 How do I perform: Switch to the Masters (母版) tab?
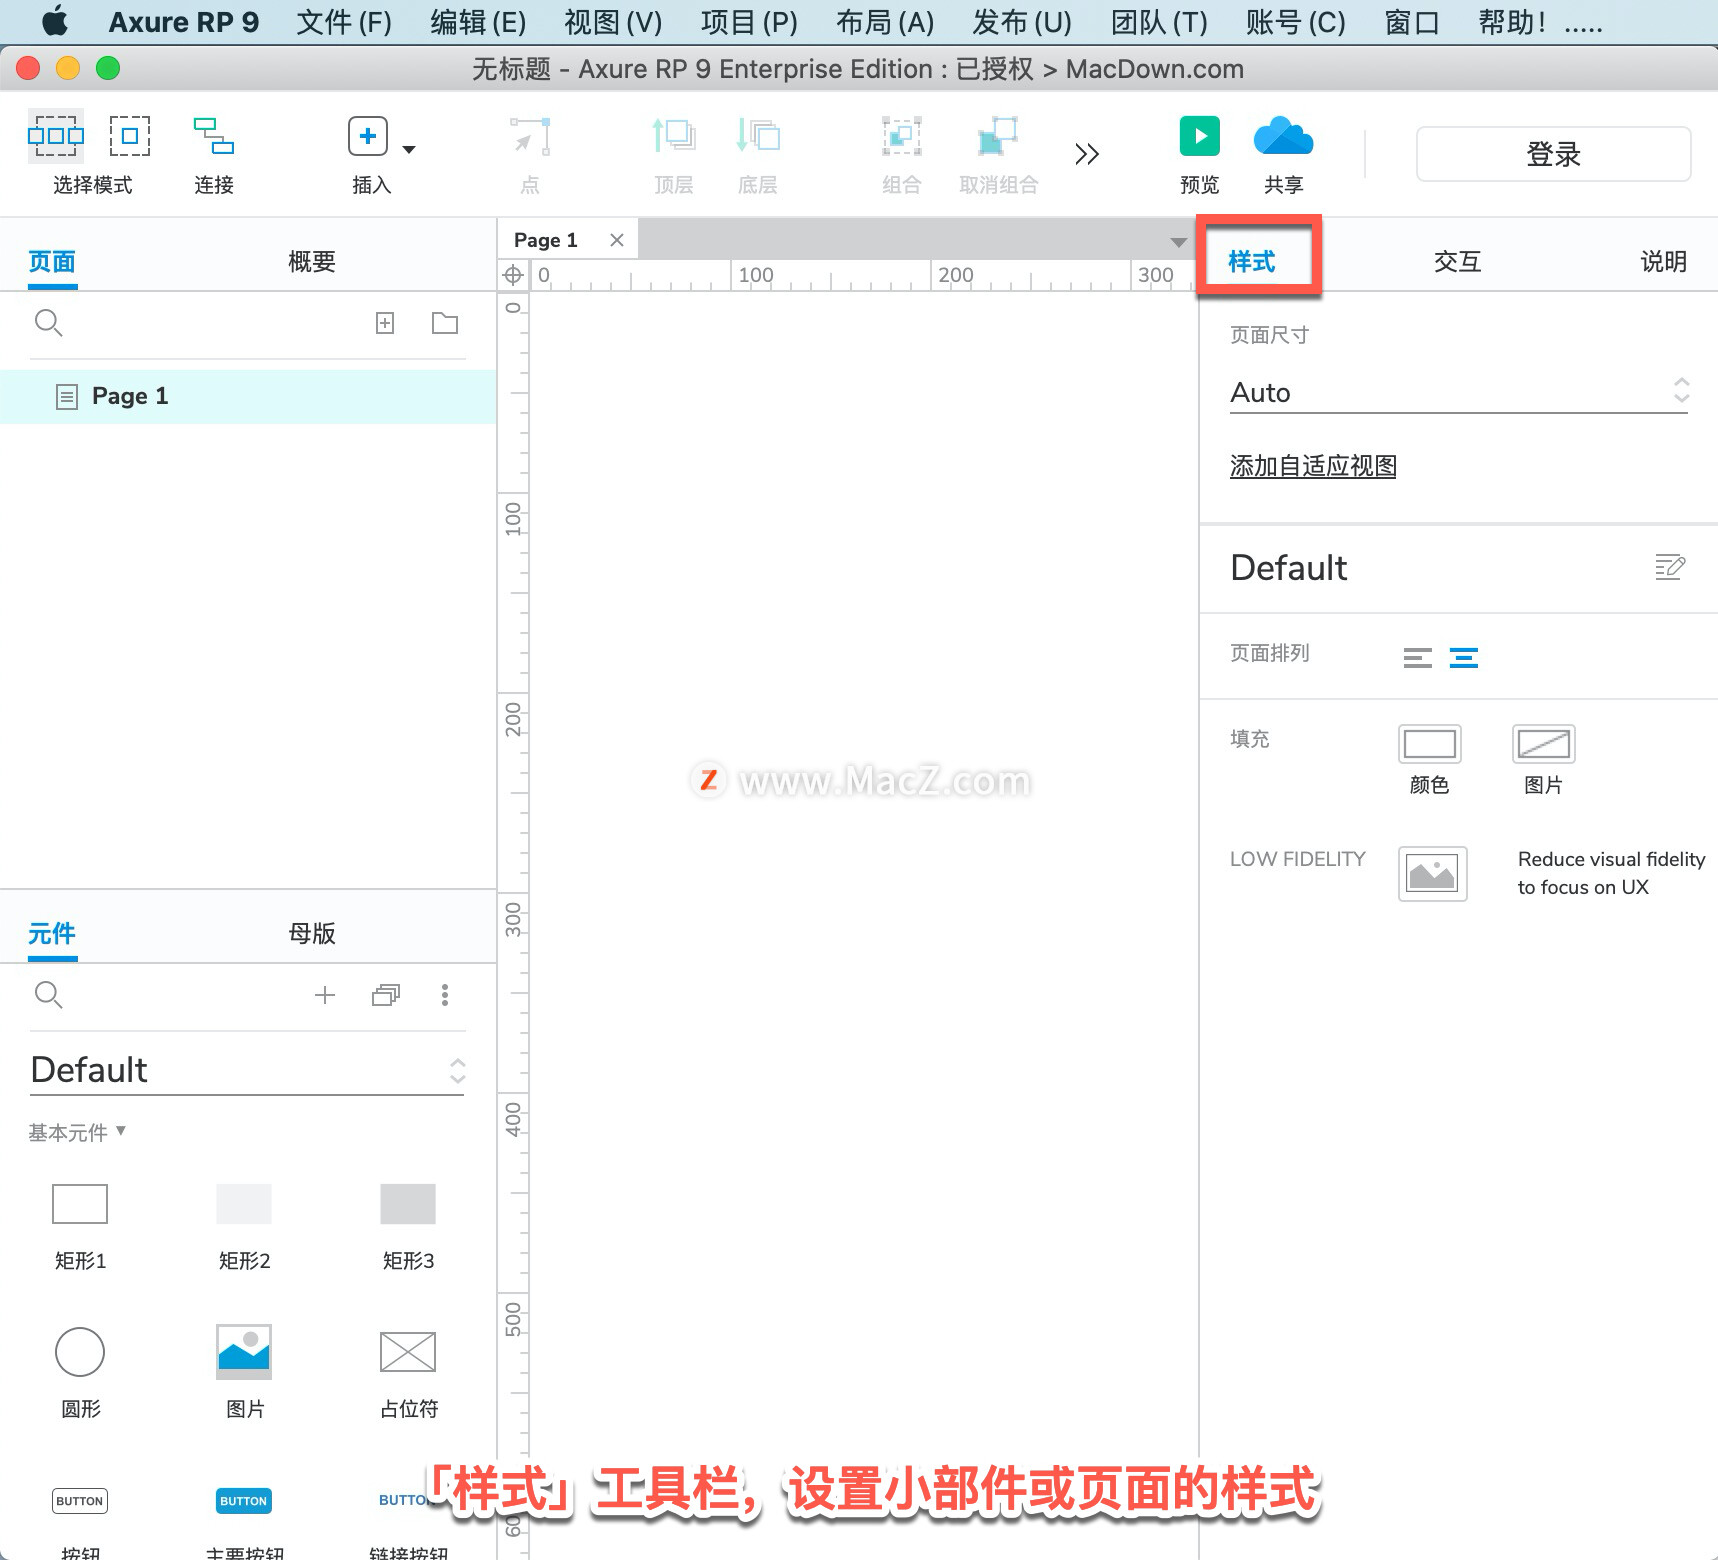coord(312,934)
